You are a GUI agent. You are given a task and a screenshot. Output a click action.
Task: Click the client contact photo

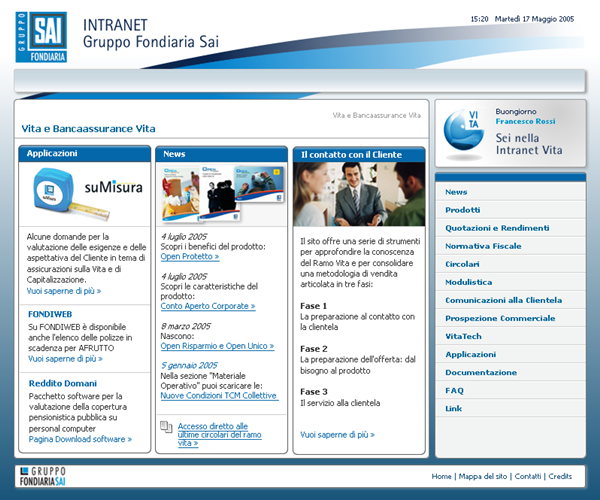[x=359, y=194]
